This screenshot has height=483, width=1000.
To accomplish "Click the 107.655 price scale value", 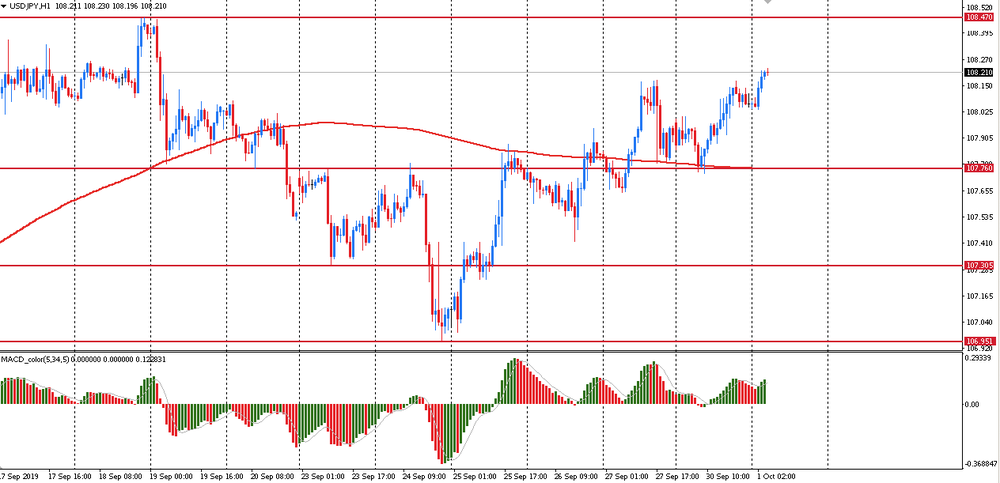I will (980, 191).
